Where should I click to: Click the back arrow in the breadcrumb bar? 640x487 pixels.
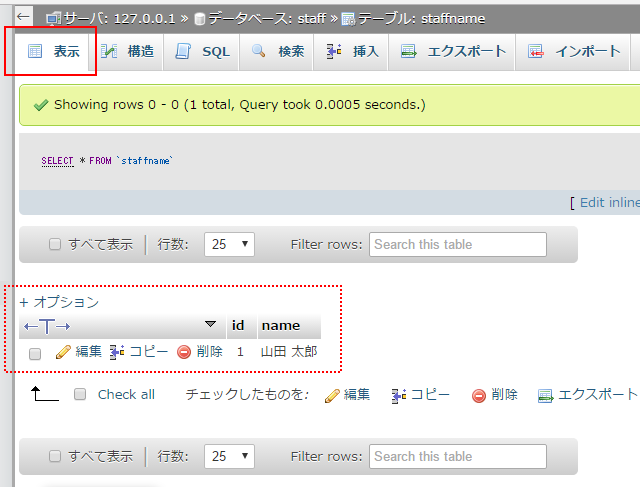click(23, 17)
